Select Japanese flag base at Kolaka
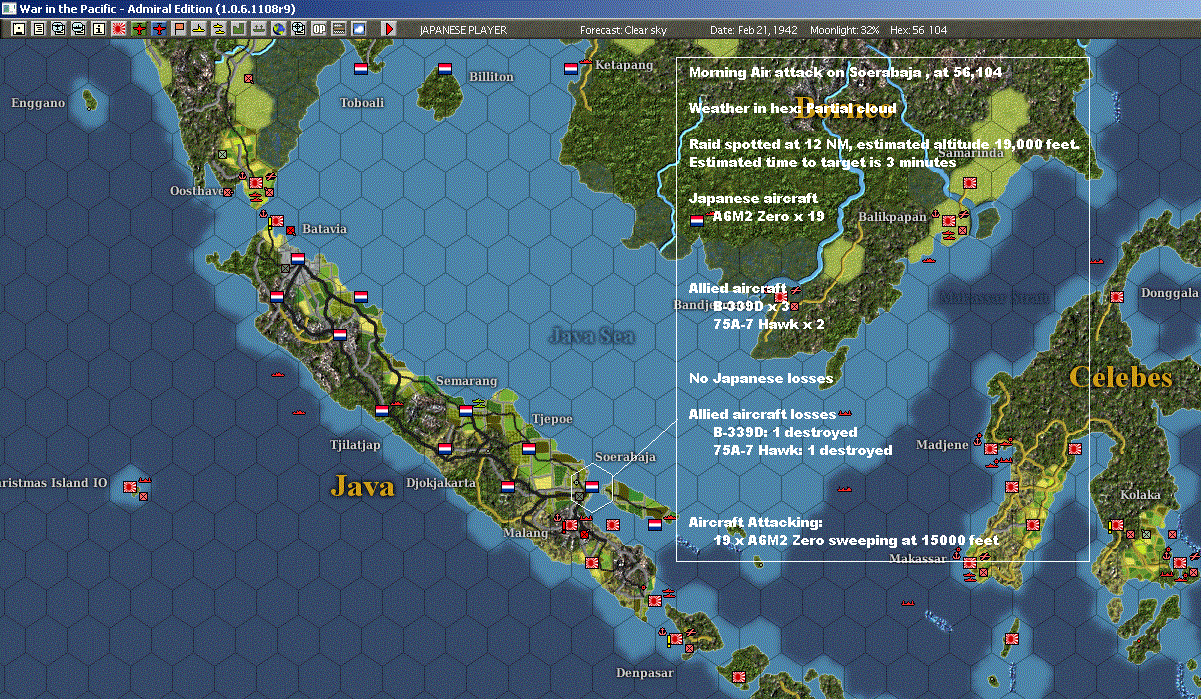Image resolution: width=1201 pixels, height=699 pixels. click(x=1117, y=524)
